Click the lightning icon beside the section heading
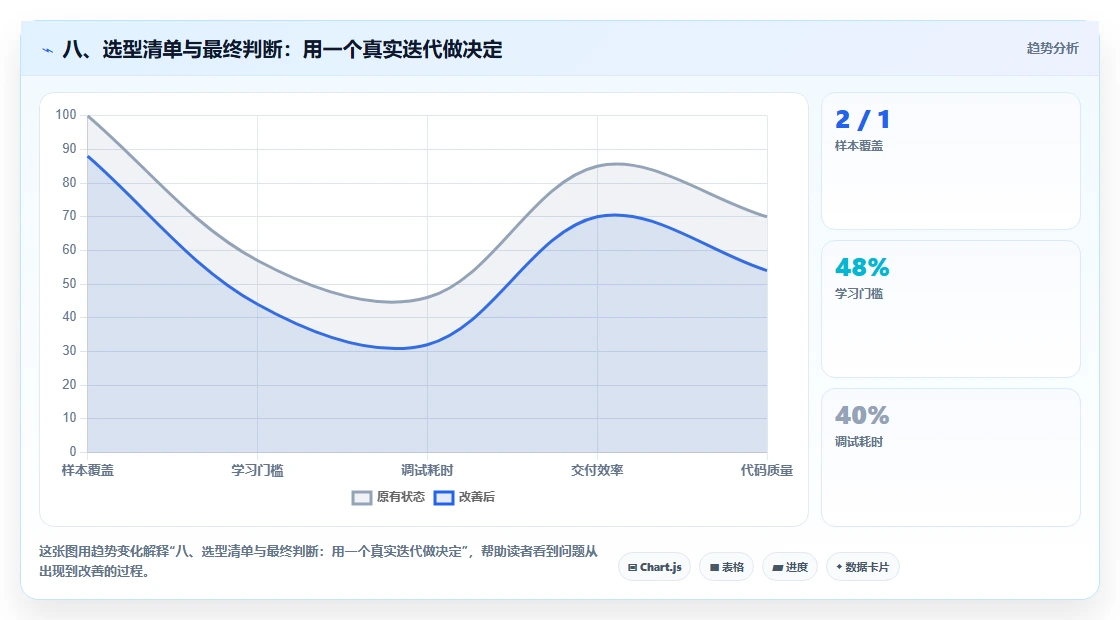 (48, 50)
